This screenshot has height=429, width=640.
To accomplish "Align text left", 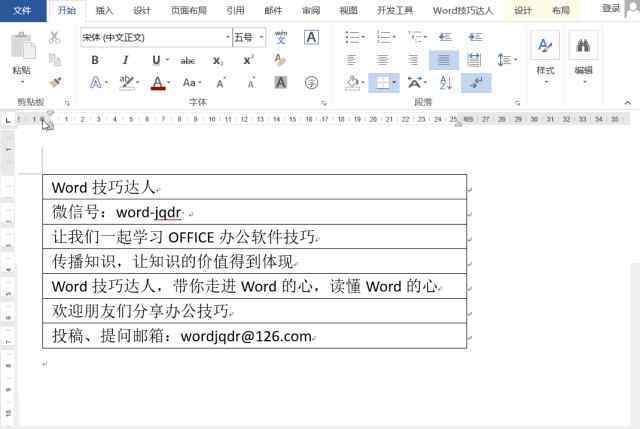I will point(351,60).
